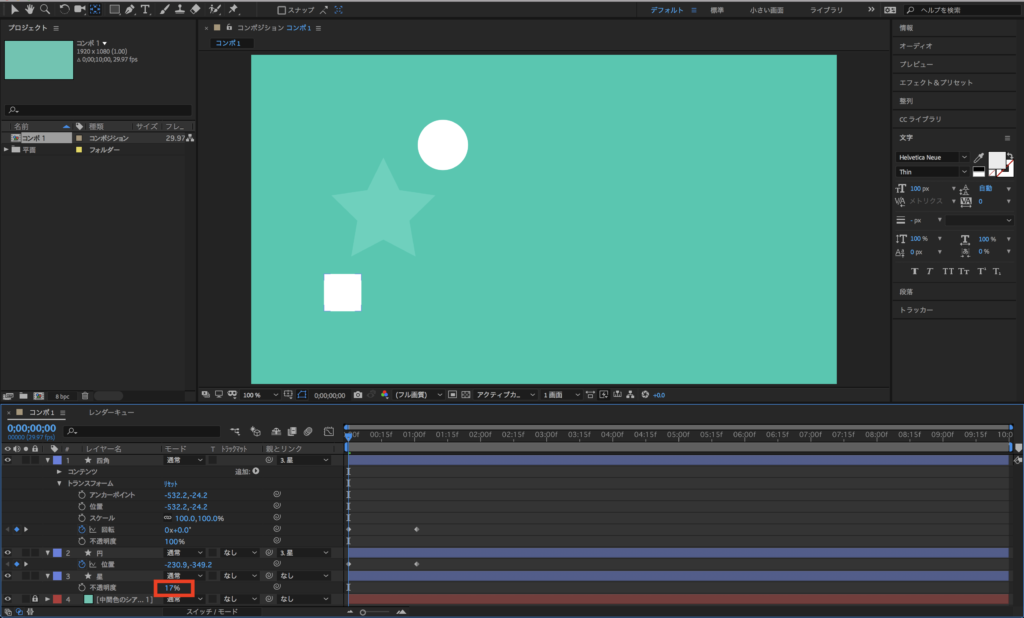Select the Eraser tool
The height and width of the screenshot is (618, 1024).
[x=195, y=9]
